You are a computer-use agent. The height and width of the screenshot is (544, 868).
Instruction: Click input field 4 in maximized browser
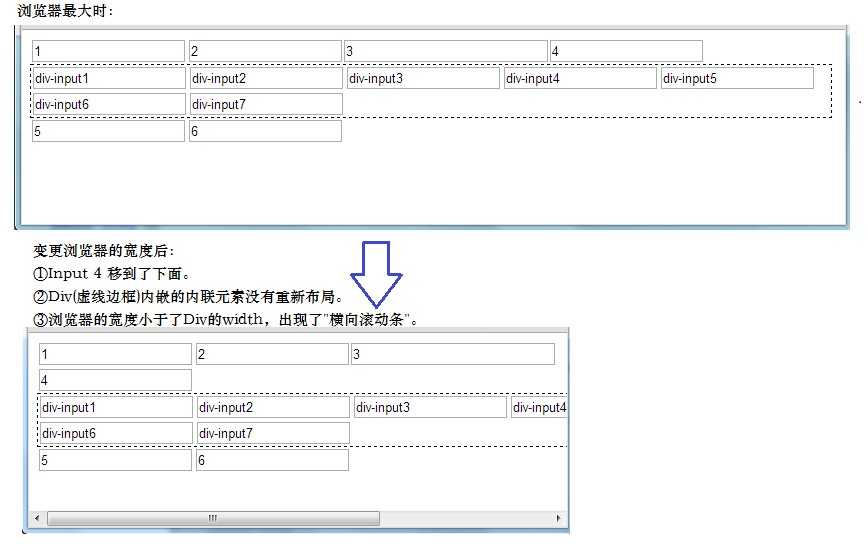coord(627,51)
